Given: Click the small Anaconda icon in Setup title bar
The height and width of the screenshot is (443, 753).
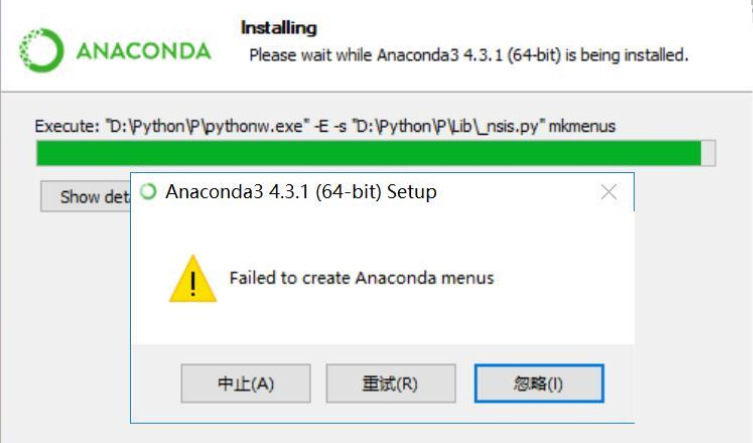Looking at the screenshot, I should coord(148,192).
